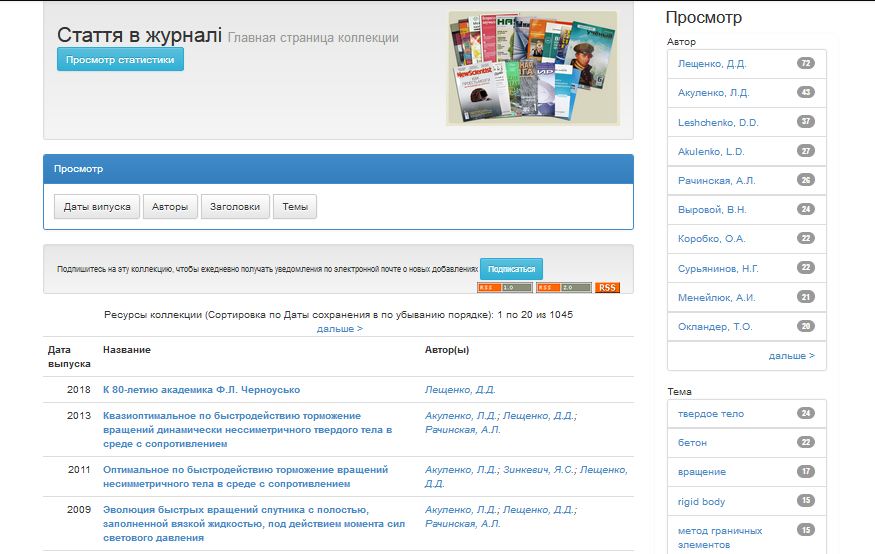Click the дальше link above the results table
Viewport: 875px width, 554px height.
[340, 329]
